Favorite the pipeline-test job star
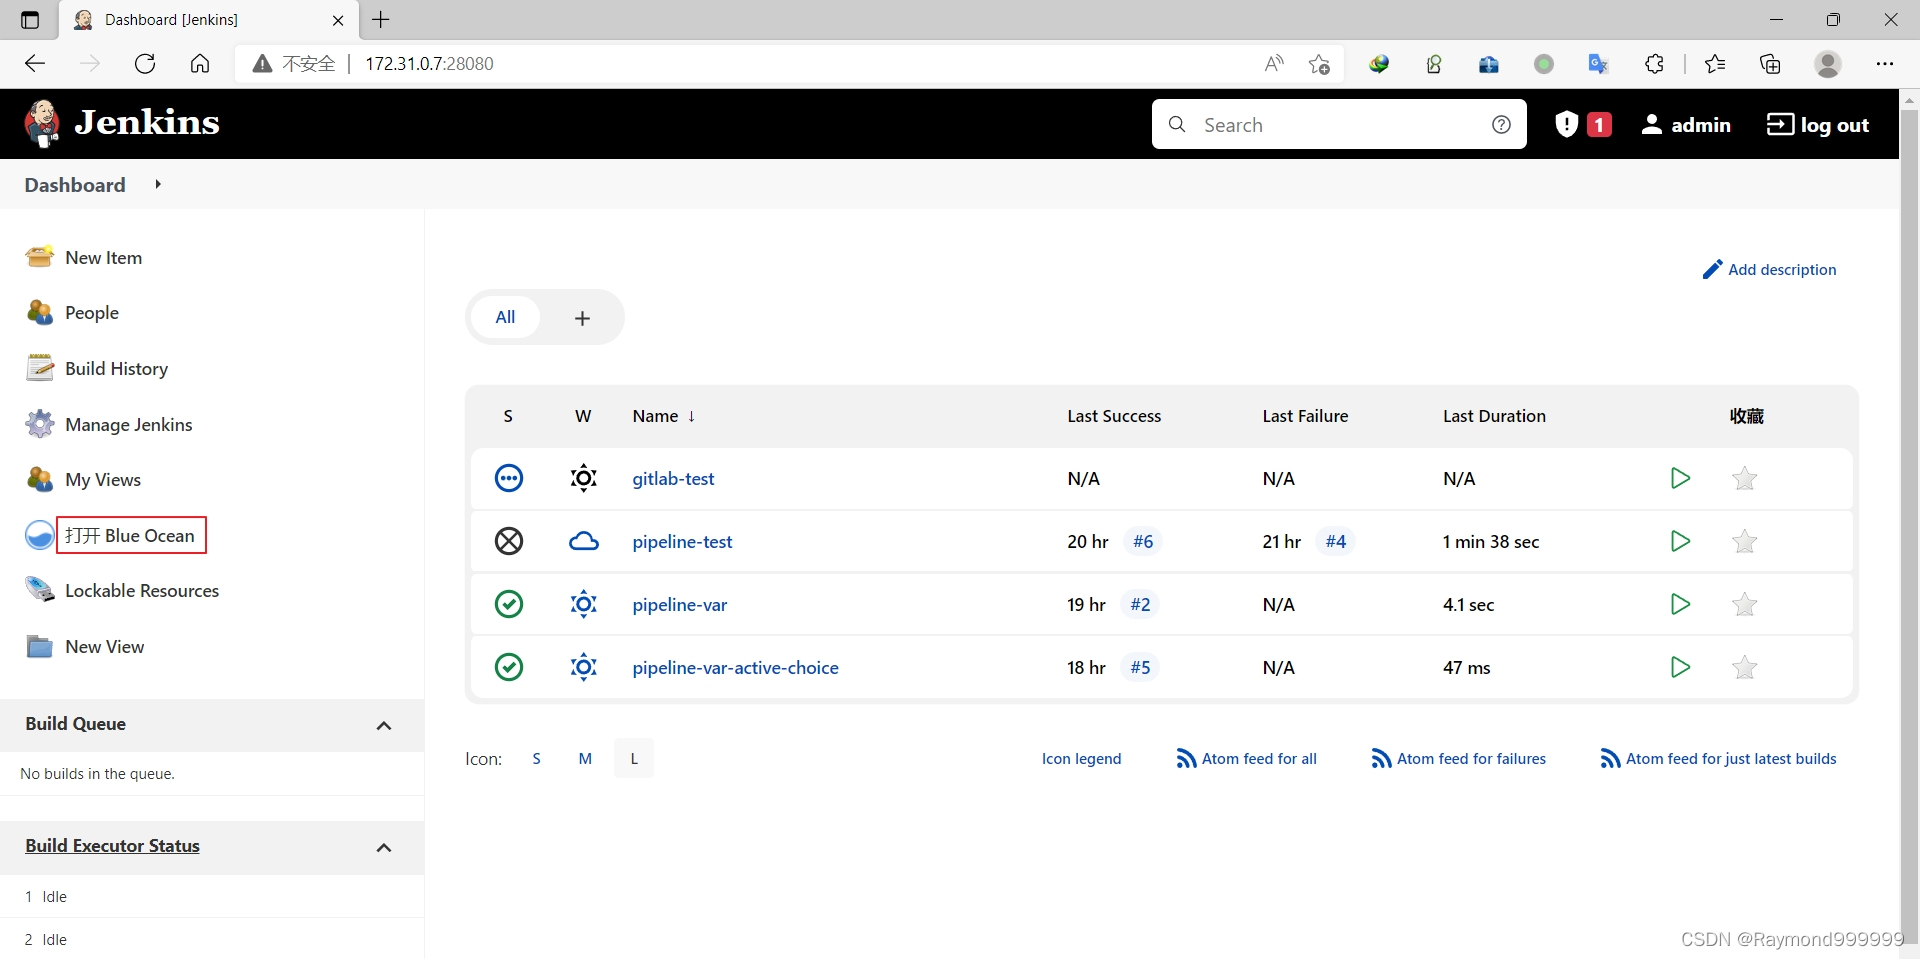This screenshot has width=1920, height=959. click(1744, 541)
